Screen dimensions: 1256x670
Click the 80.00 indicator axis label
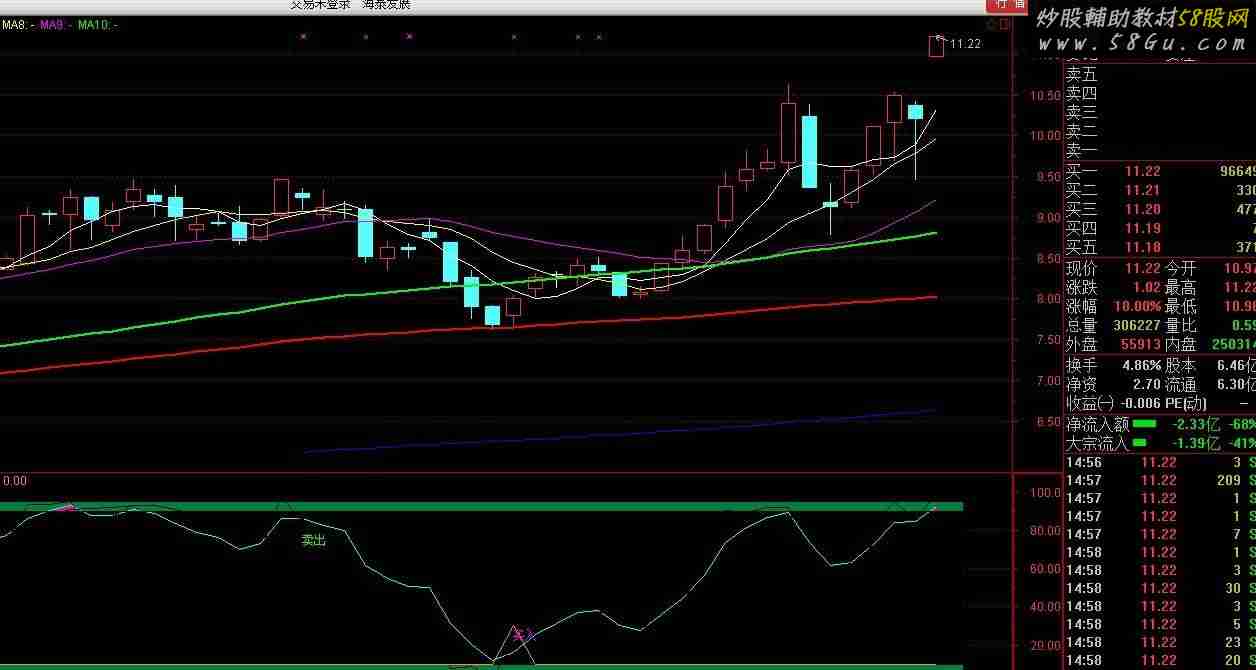[x=1045, y=531]
